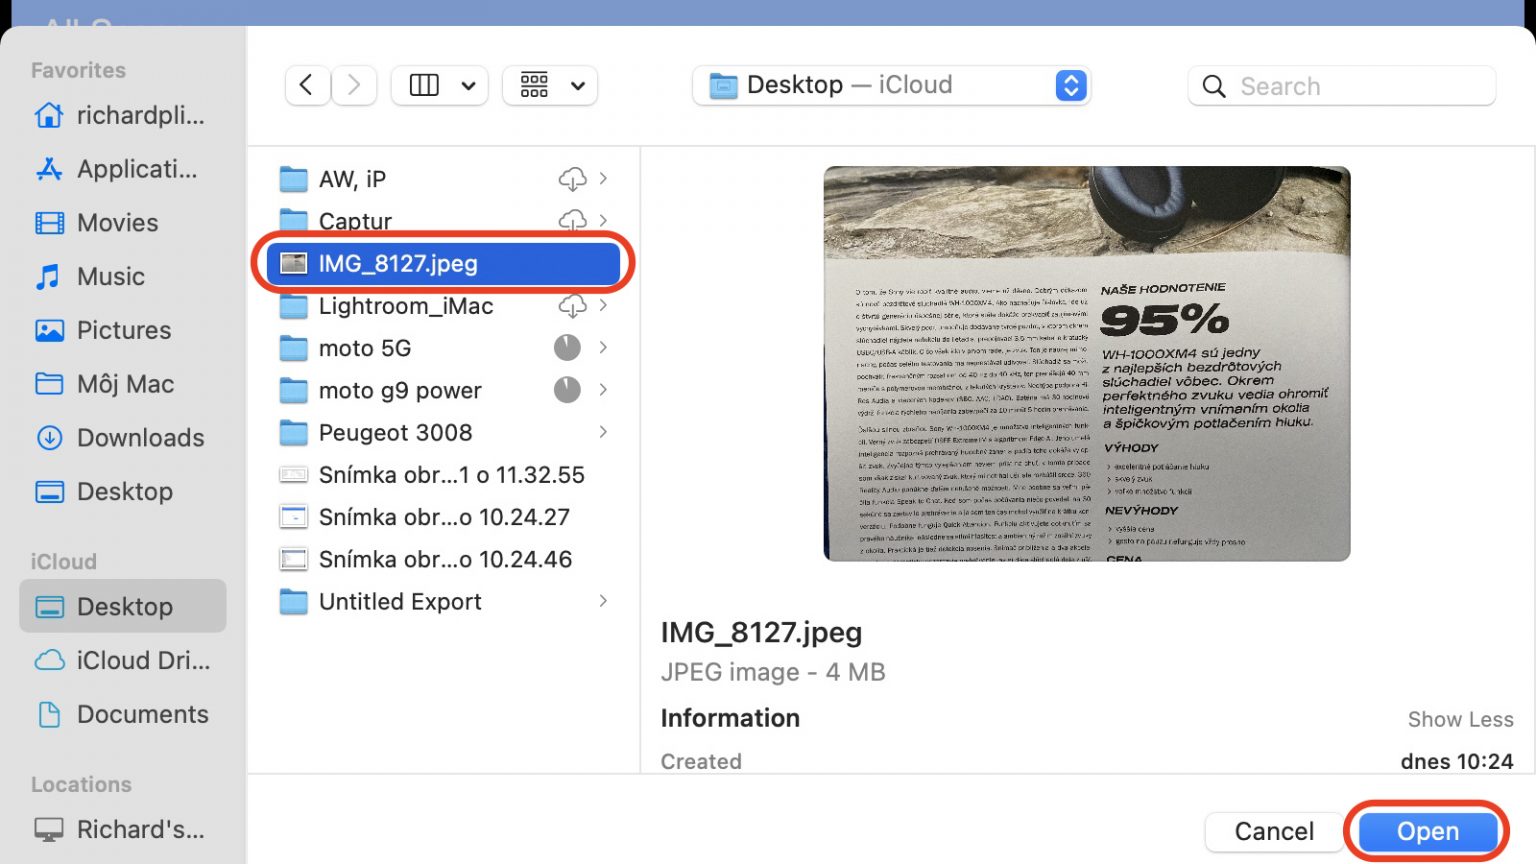This screenshot has height=864, width=1536.
Task: Click the Pictures photo icon
Action: [49, 331]
